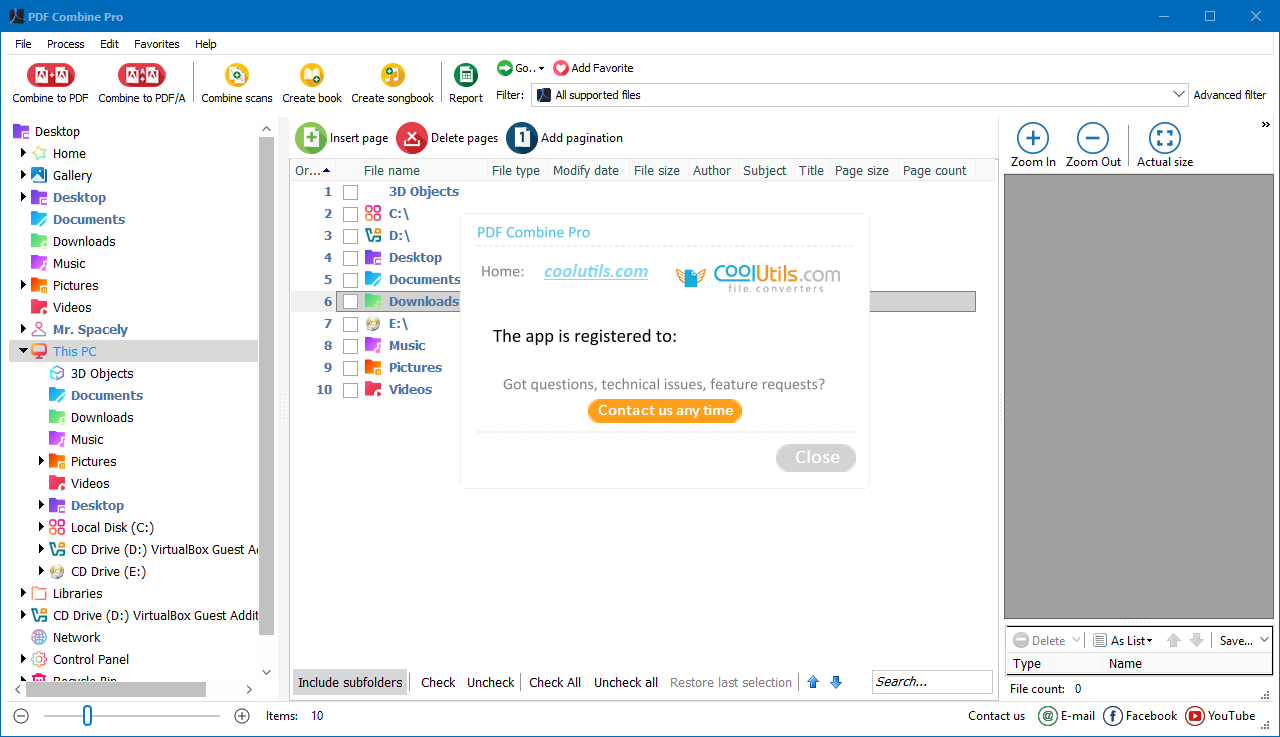This screenshot has height=737, width=1280.
Task: Select Gallery in the folder tree
Action: [72, 175]
